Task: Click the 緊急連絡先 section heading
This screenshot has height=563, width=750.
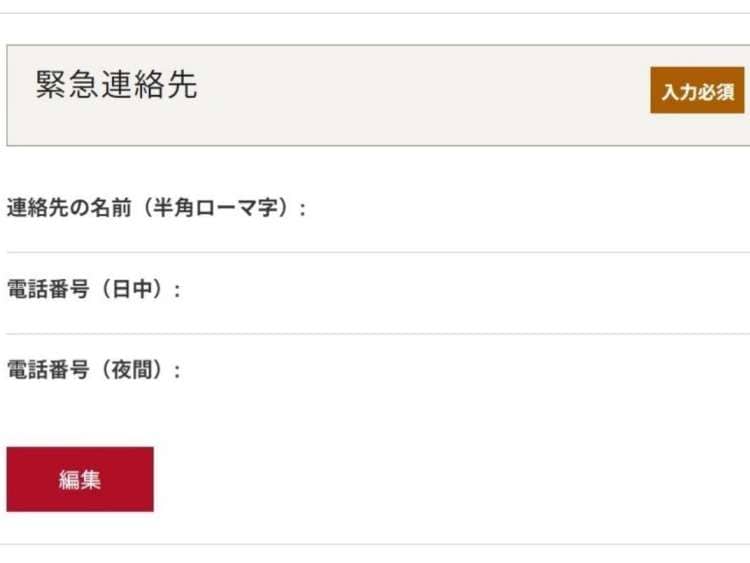Action: (116, 85)
